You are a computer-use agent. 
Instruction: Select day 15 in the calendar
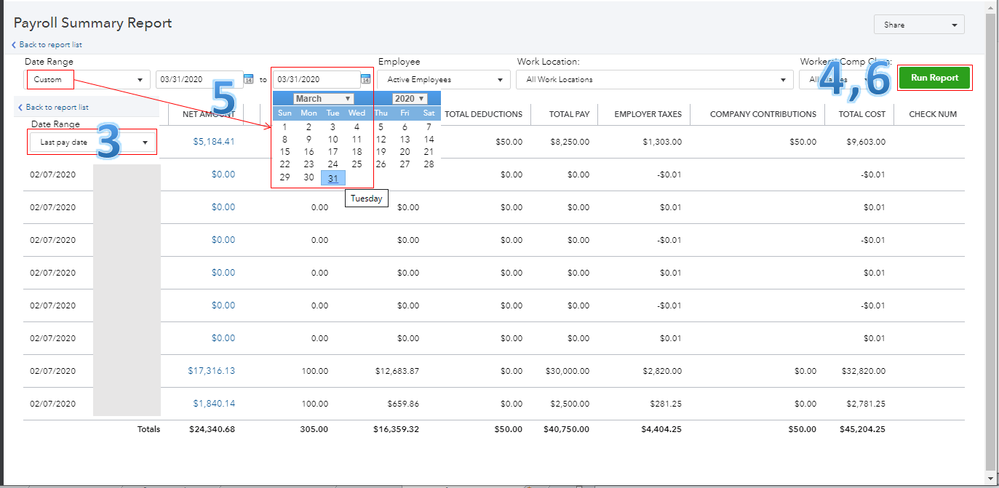pos(285,152)
